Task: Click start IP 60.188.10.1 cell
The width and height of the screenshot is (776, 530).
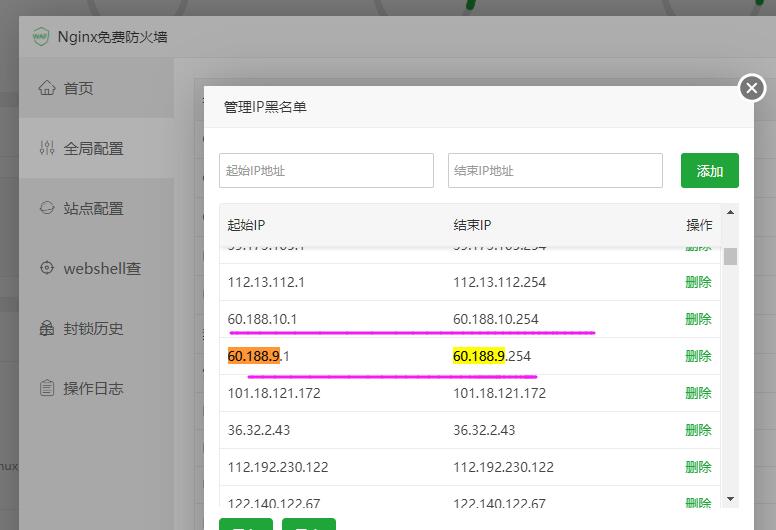Action: pos(262,319)
